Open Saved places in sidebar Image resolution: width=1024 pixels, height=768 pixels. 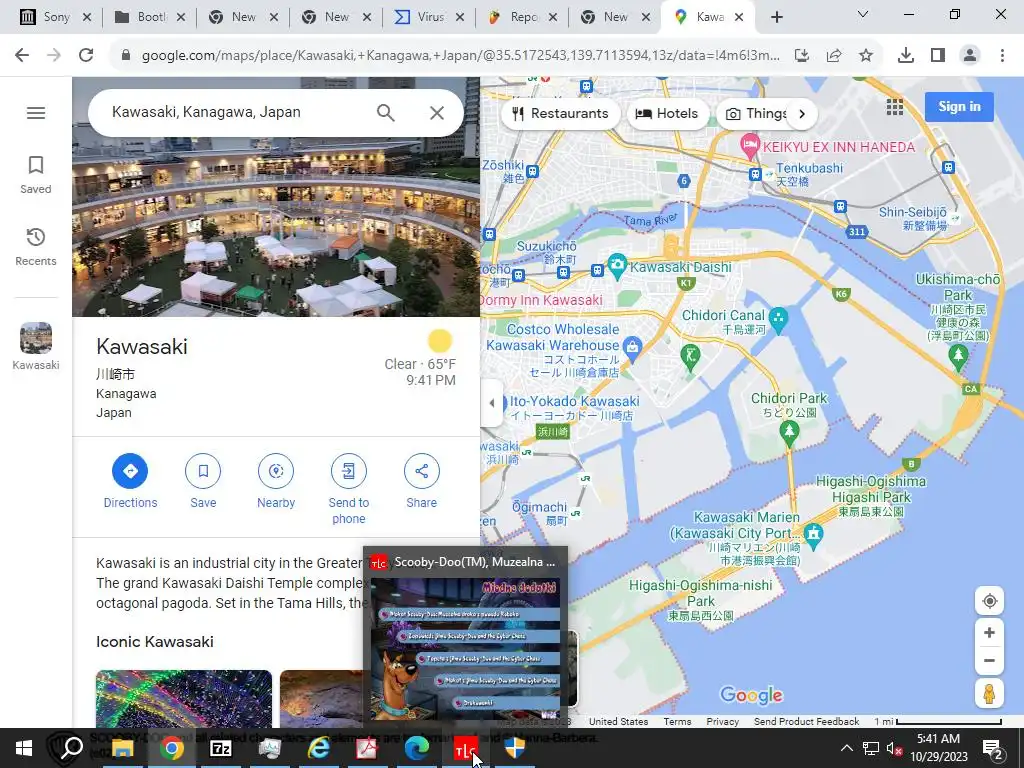[35, 174]
